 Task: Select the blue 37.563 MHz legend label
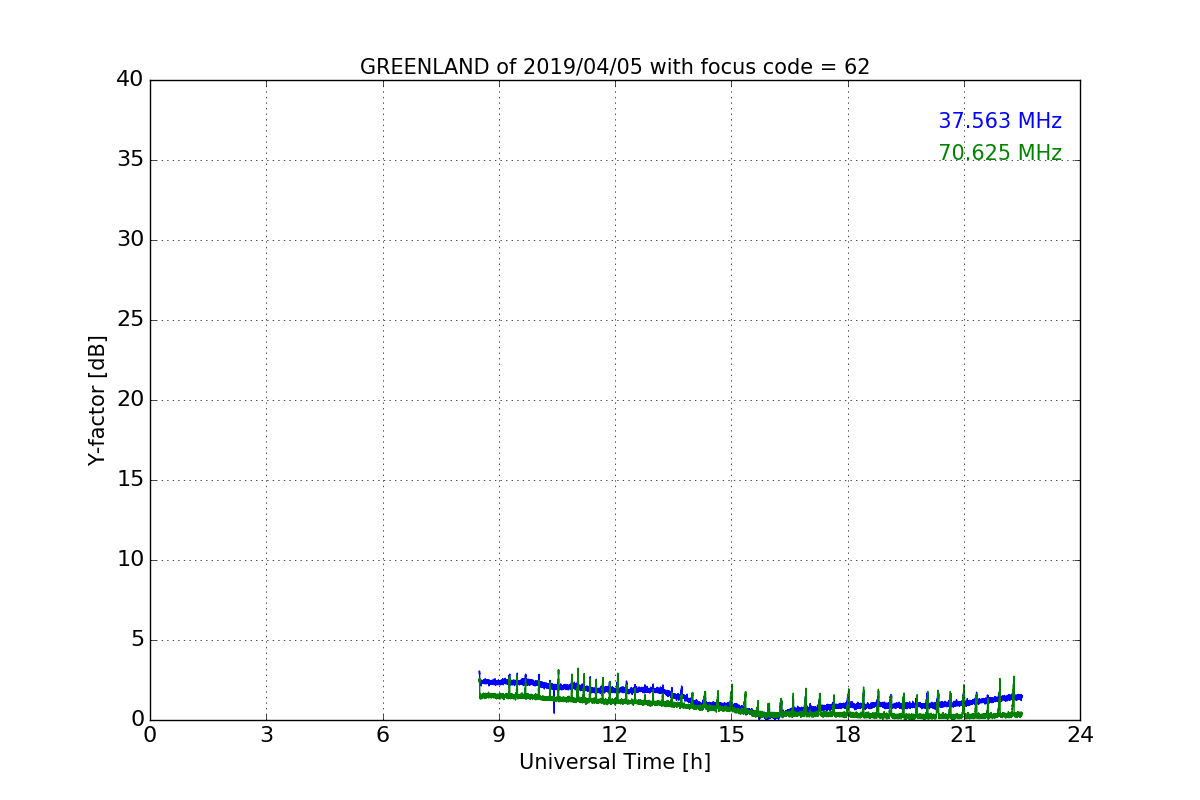coord(1000,121)
